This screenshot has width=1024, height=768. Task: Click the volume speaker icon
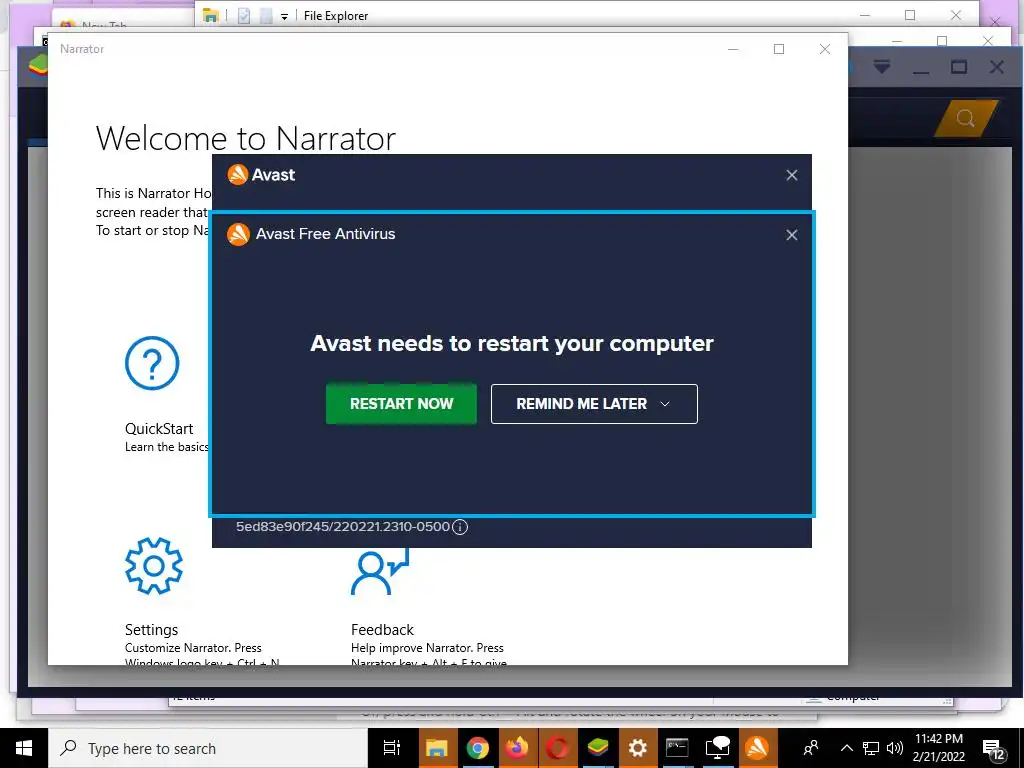click(895, 748)
